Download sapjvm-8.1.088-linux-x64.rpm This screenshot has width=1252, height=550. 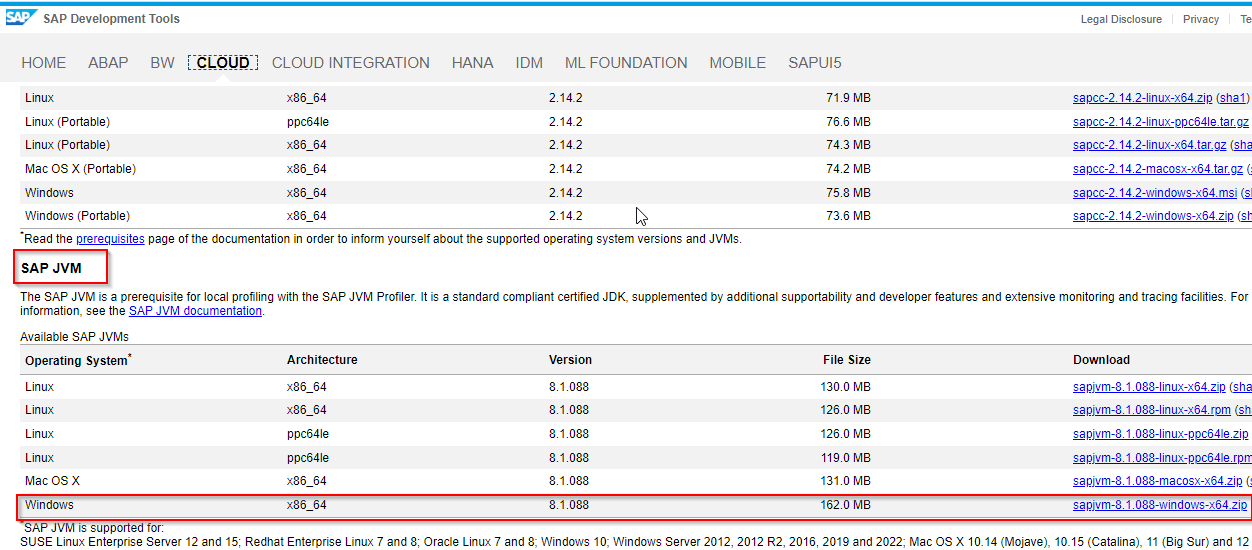(1152, 410)
